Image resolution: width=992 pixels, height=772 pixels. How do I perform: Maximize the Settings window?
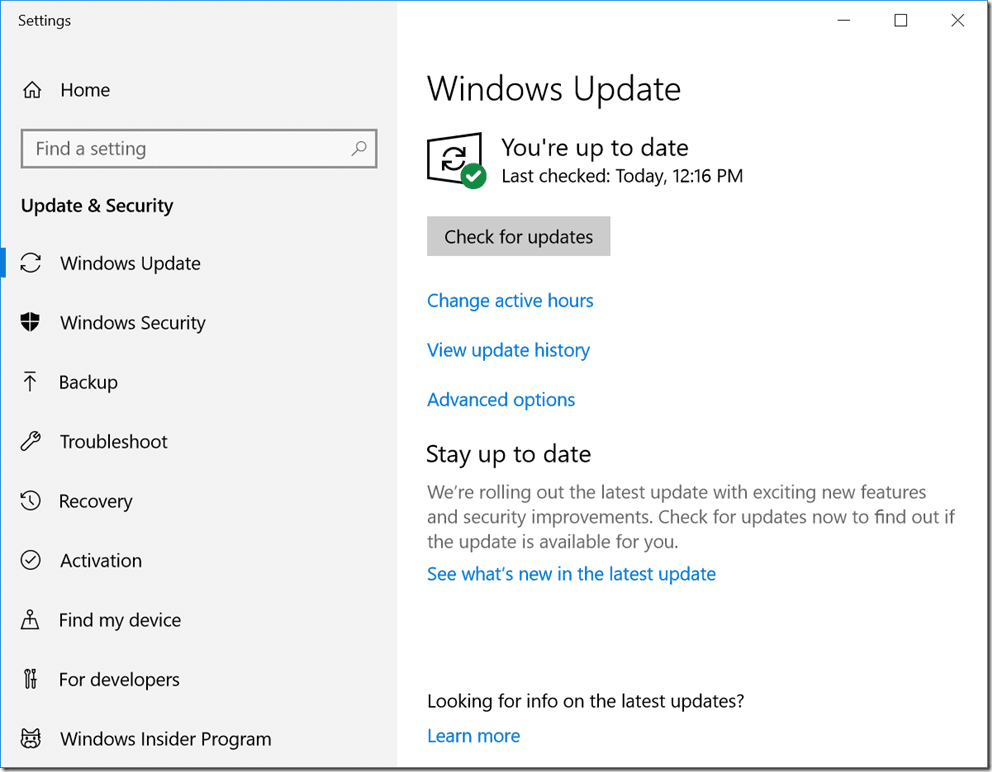click(901, 20)
